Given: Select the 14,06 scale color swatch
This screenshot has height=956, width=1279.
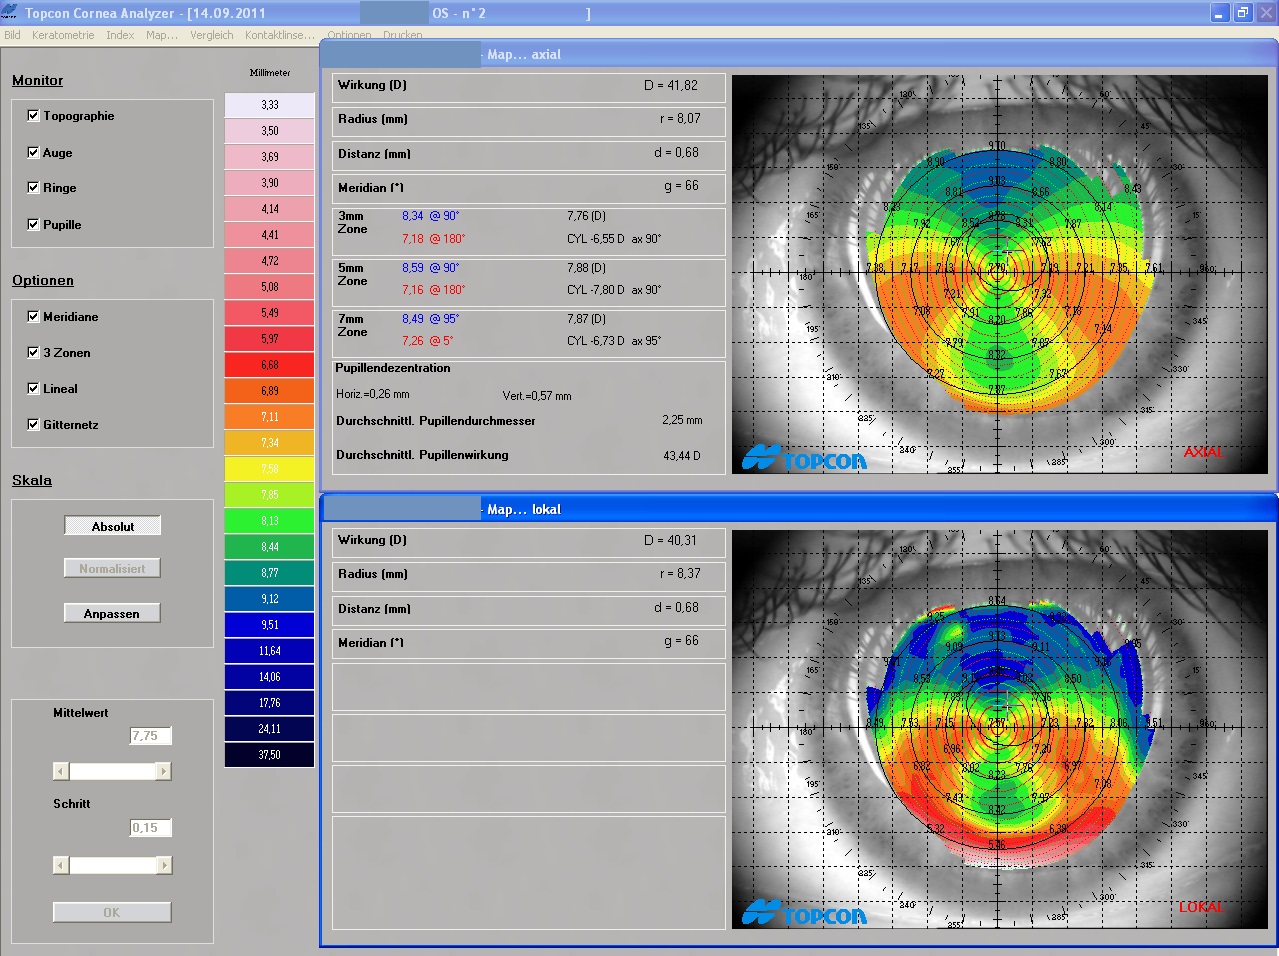Looking at the screenshot, I should (x=270, y=677).
